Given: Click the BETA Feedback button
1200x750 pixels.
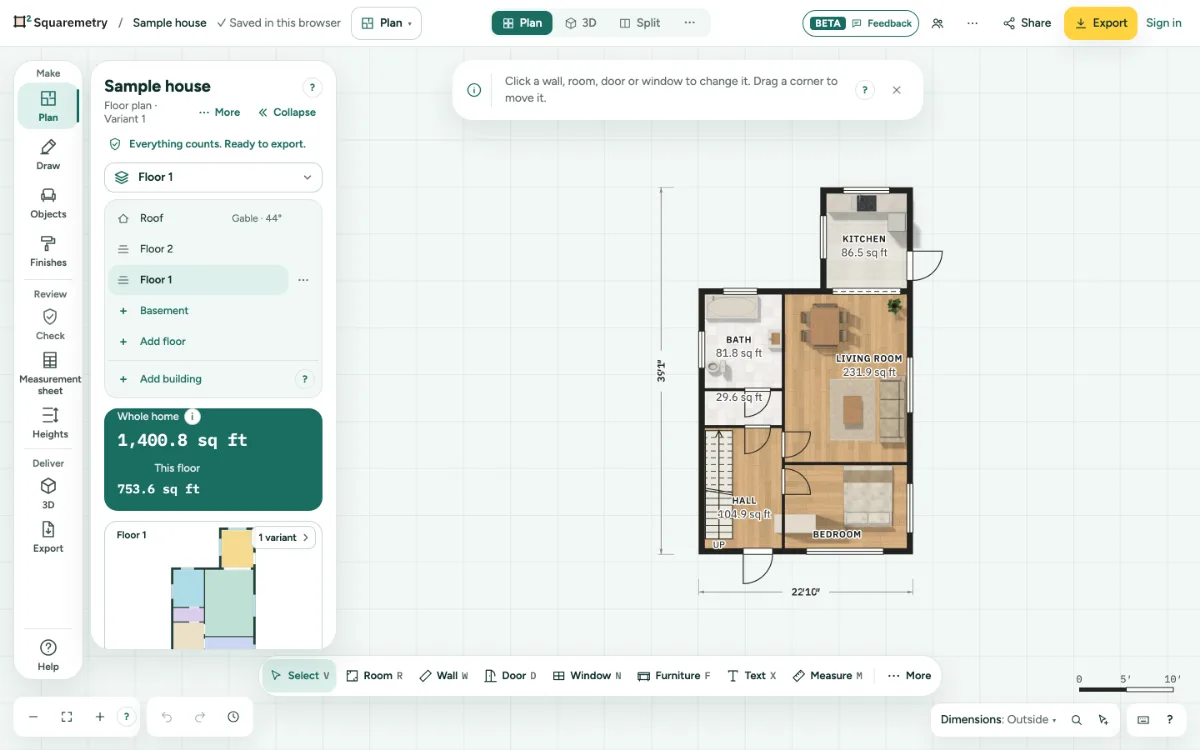Looking at the screenshot, I should pos(861,23).
